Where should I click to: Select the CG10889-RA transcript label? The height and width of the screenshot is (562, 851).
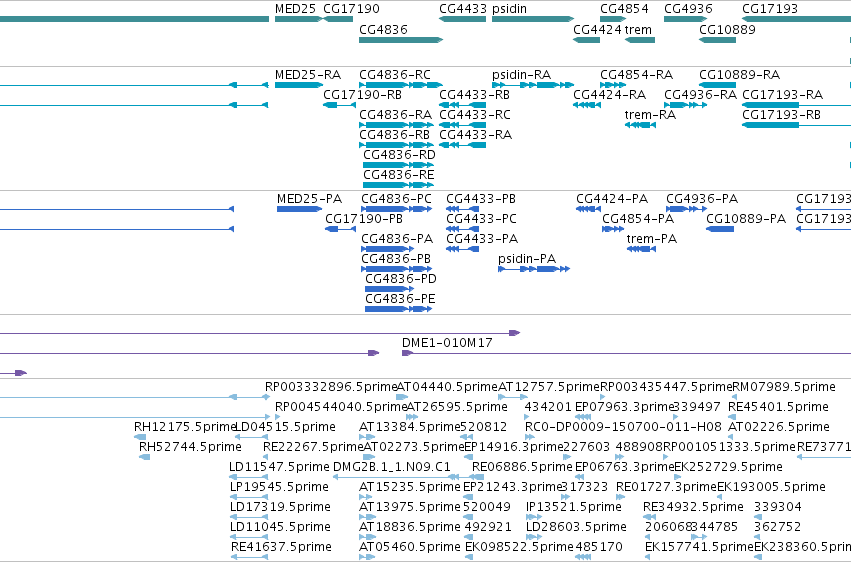(739, 74)
